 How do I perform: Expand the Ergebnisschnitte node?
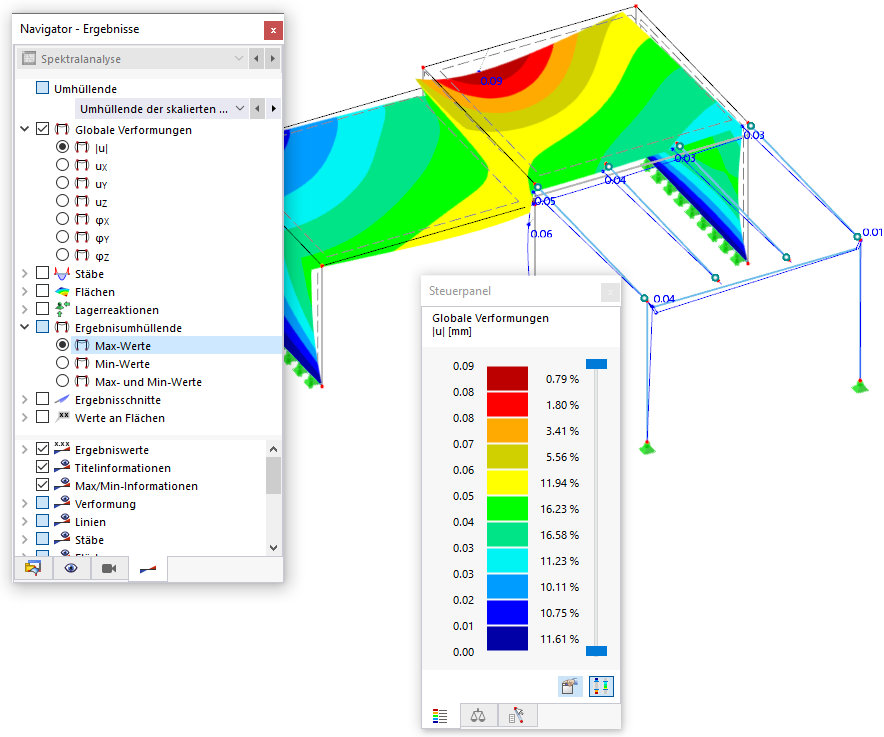click(x=24, y=399)
